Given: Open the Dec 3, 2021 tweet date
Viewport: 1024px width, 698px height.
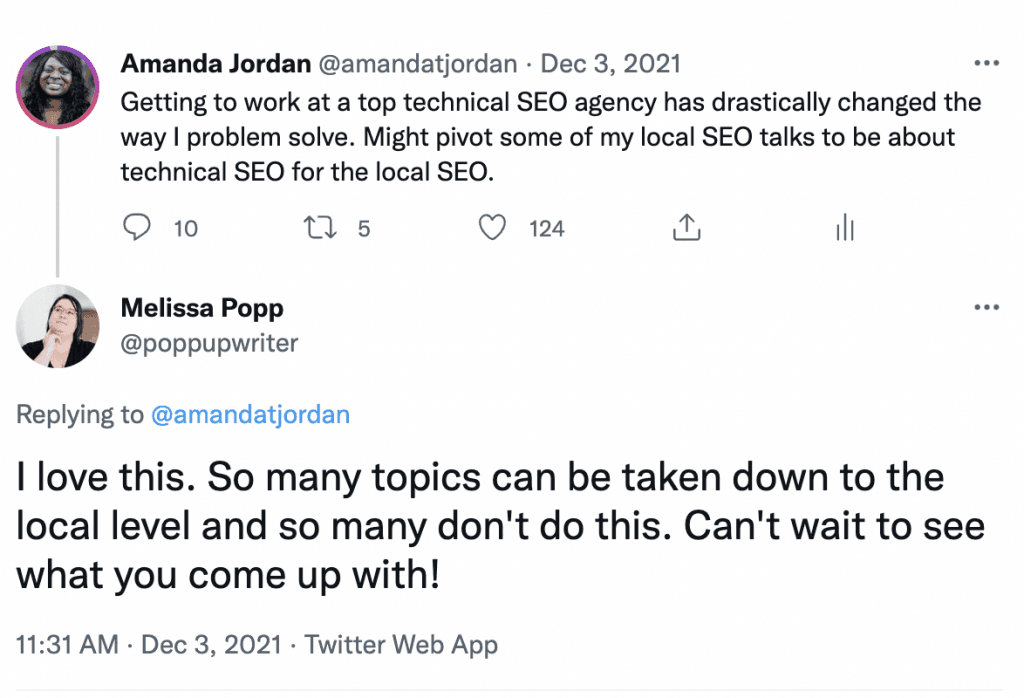Looking at the screenshot, I should tap(610, 64).
